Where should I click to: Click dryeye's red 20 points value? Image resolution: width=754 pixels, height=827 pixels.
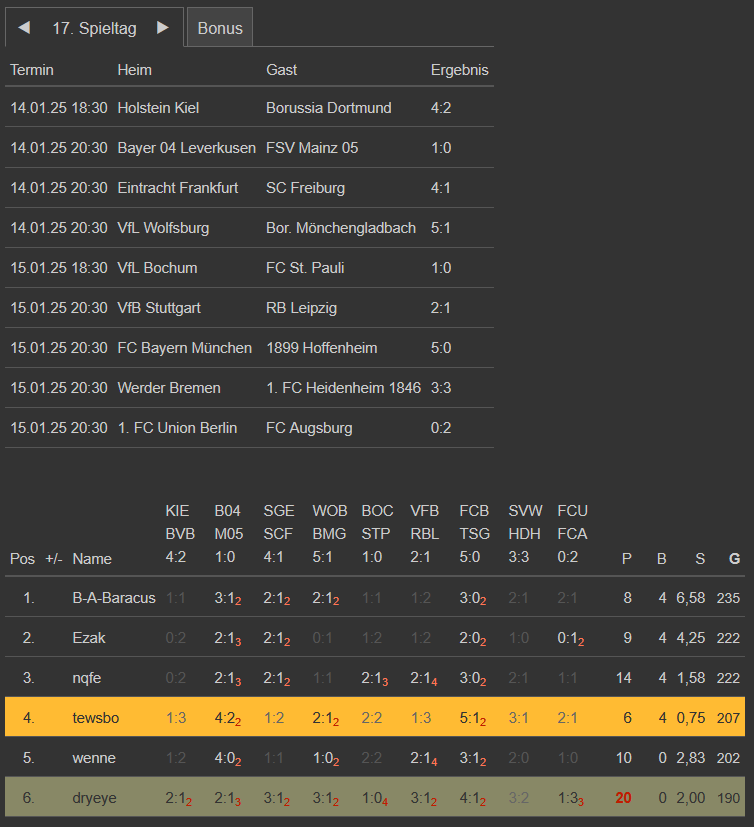[x=623, y=798]
